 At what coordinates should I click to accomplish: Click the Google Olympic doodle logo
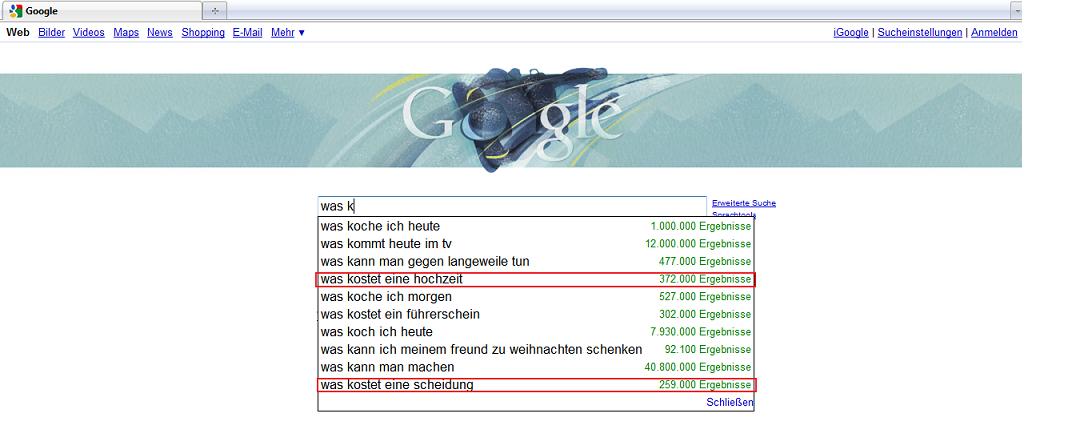(x=510, y=120)
